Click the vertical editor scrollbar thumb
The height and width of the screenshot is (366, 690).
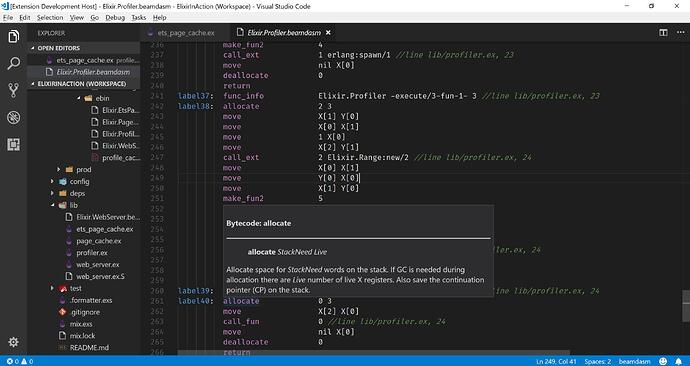tap(686, 306)
